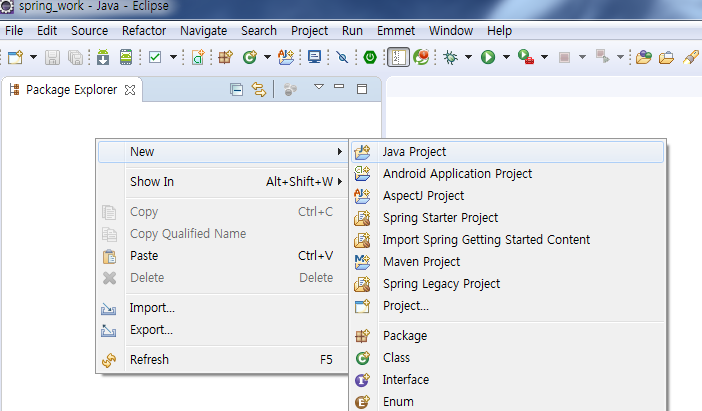Click the New Java Class toolbar icon
Screen dimensions: 702x411
click(250, 57)
